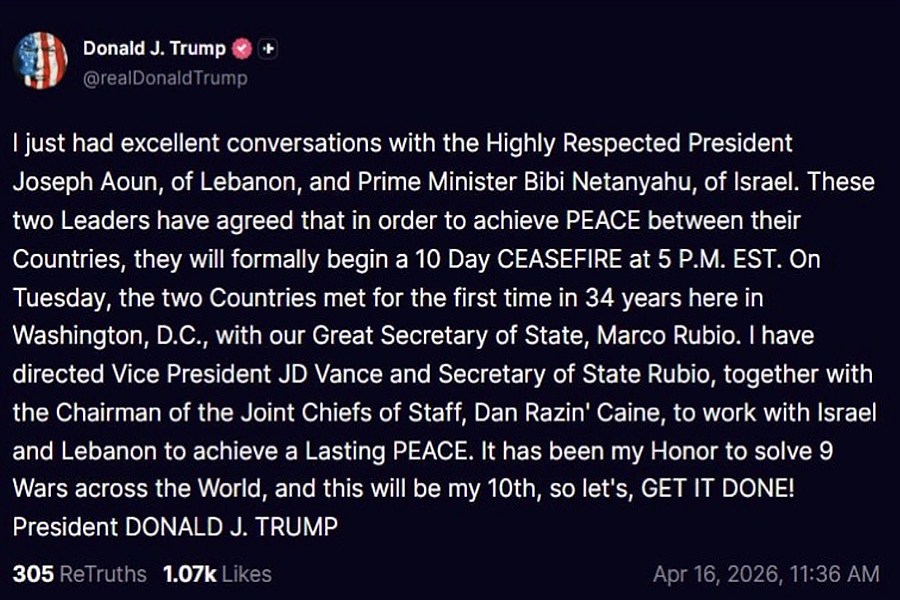The width and height of the screenshot is (900, 600).
Task: Open the Donald J. Trump display name
Action: point(154,48)
